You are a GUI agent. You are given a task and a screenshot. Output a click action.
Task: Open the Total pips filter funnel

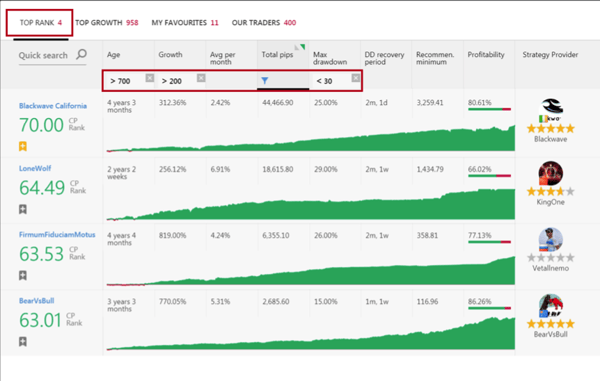[264, 80]
